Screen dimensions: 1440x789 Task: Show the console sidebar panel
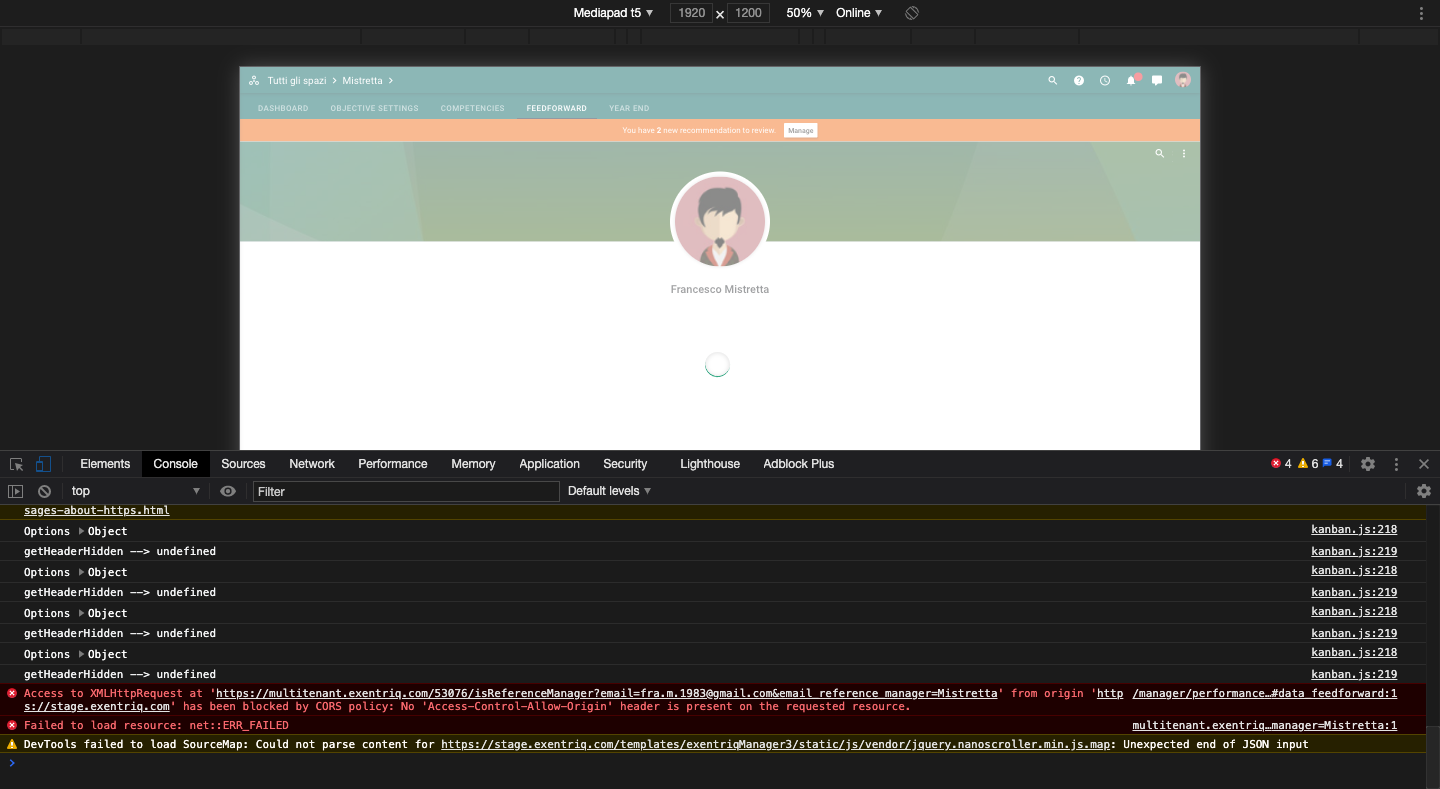pos(15,491)
